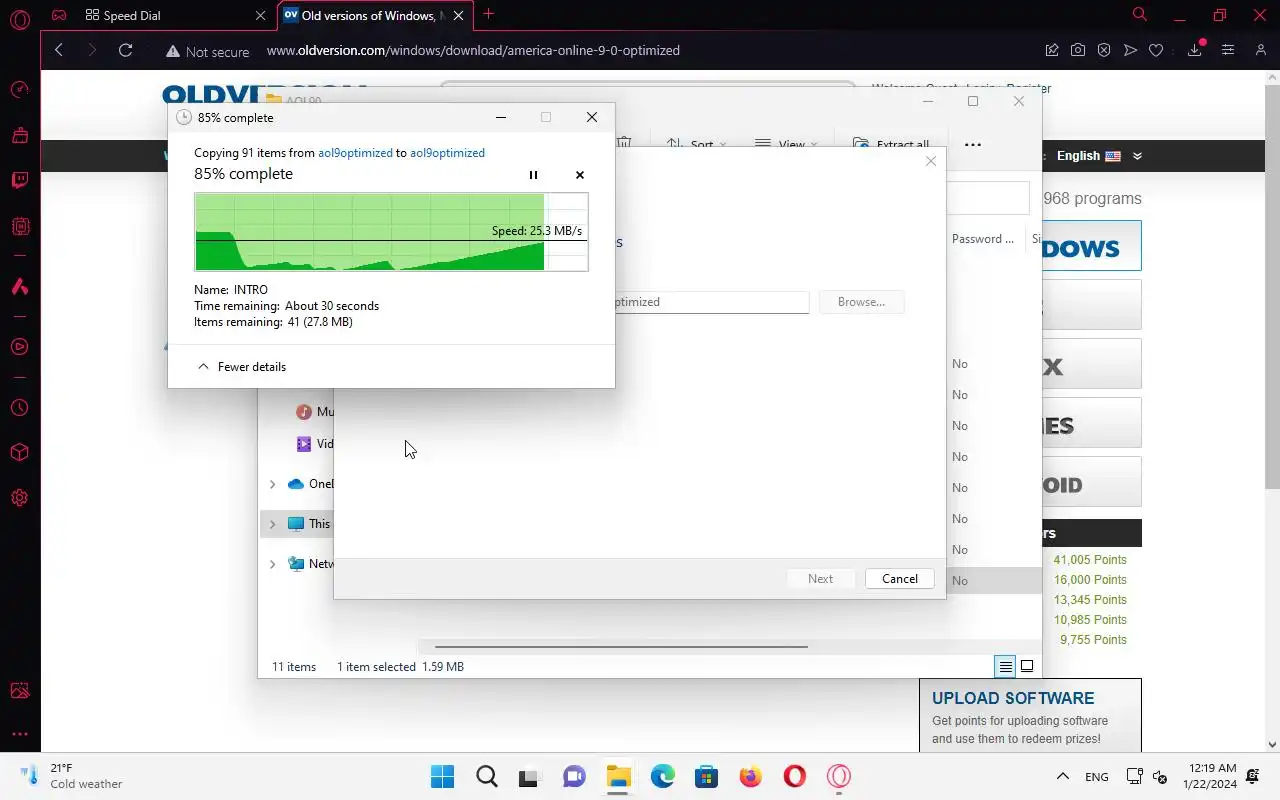Open the destination aol9optimized folder link
This screenshot has height=800, width=1280.
(x=447, y=153)
